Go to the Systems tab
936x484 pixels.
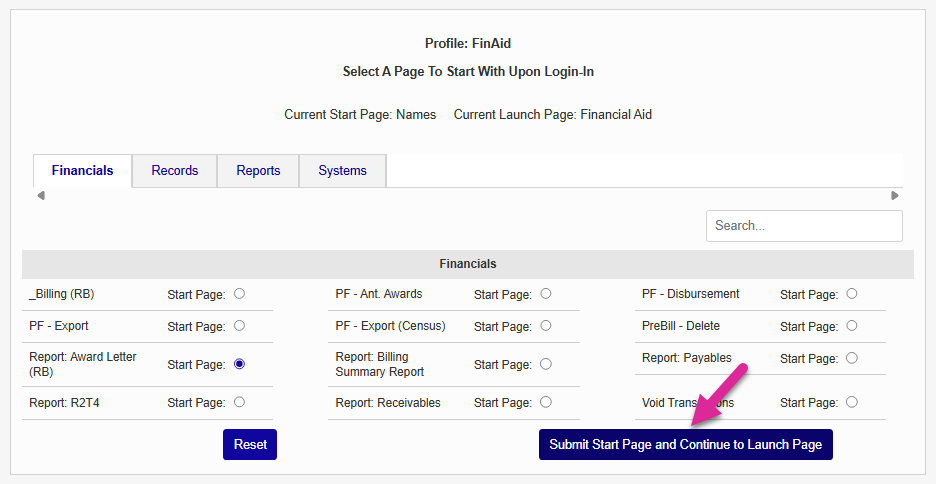pos(342,171)
